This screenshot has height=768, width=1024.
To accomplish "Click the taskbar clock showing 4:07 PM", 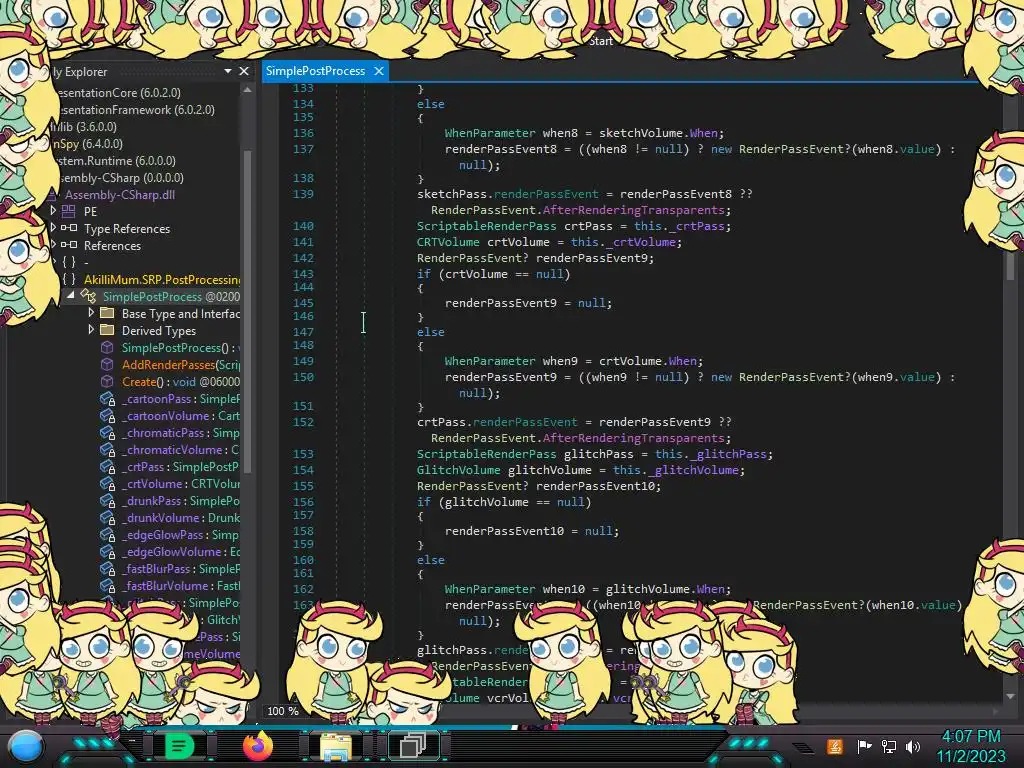I will coord(971,736).
